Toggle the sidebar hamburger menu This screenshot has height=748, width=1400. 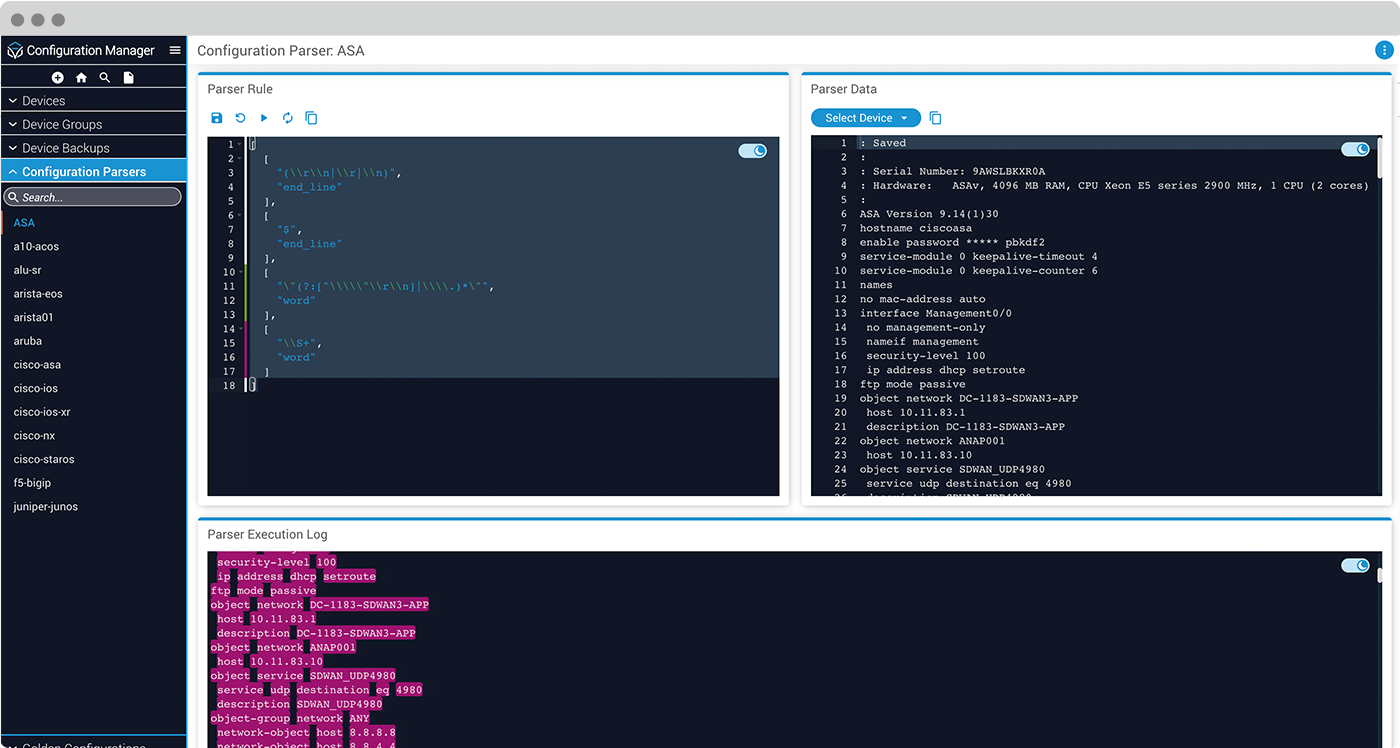coord(175,50)
